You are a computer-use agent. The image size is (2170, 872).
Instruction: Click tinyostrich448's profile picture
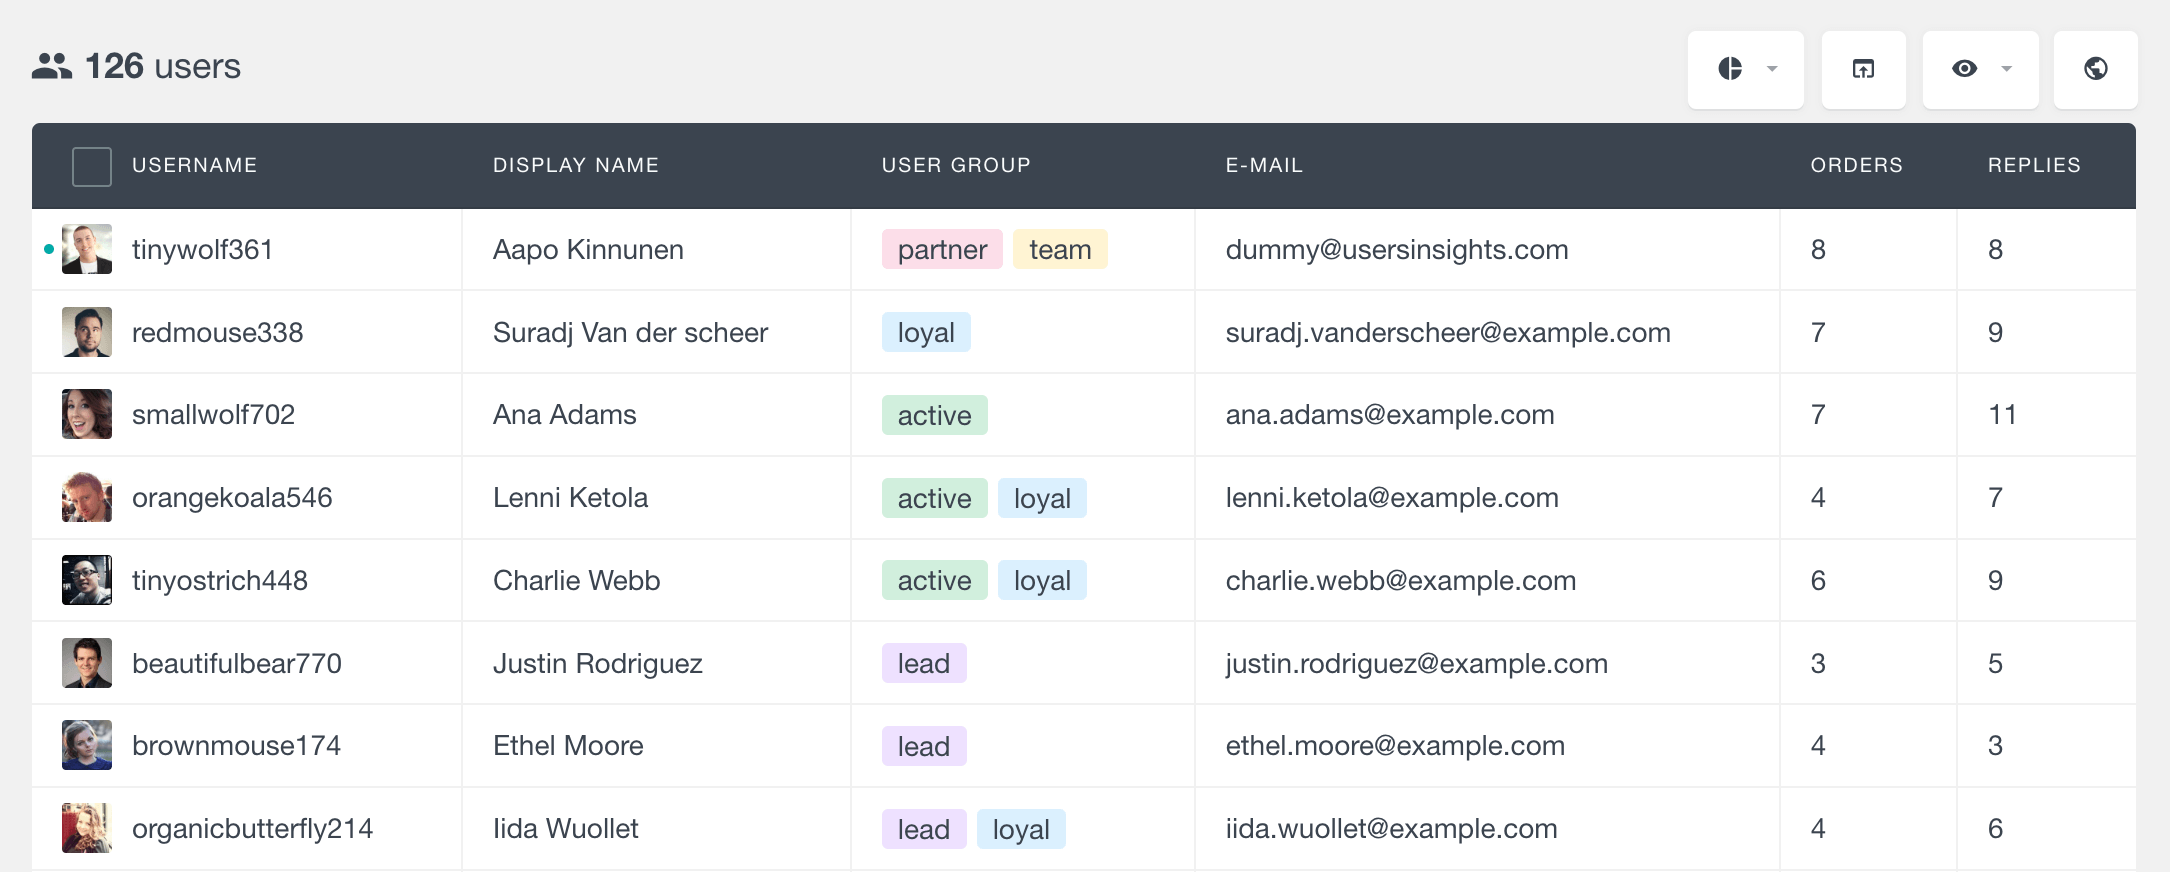click(x=87, y=580)
